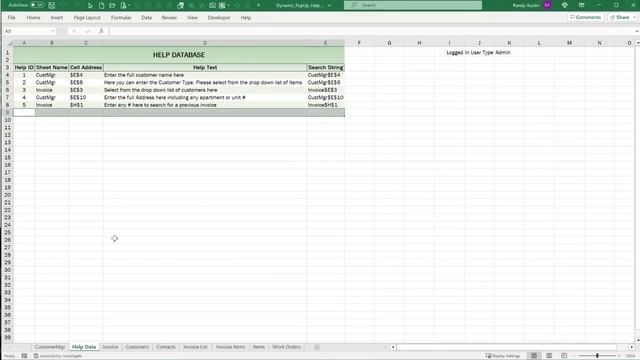Click the camera icon in quick access toolbar
Image resolution: width=640 pixels, height=360 pixels.
[212, 5]
